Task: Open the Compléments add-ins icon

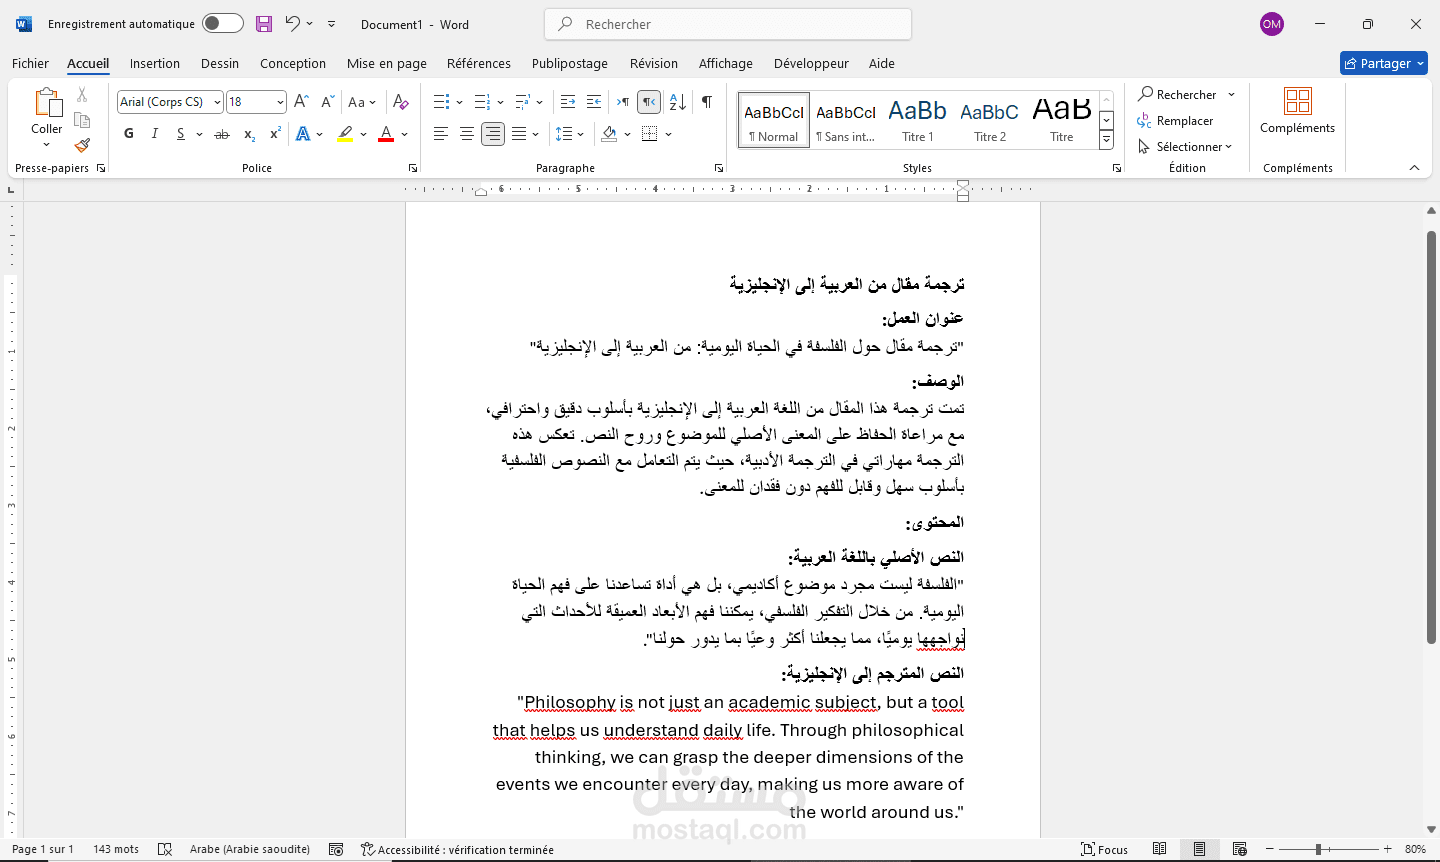Action: (1297, 111)
